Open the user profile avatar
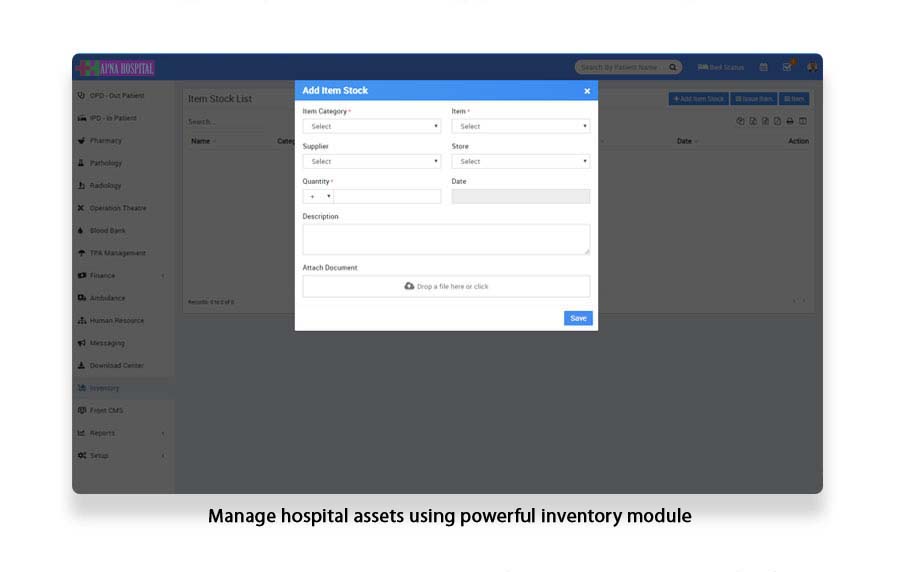The height and width of the screenshot is (572, 900). click(x=812, y=67)
